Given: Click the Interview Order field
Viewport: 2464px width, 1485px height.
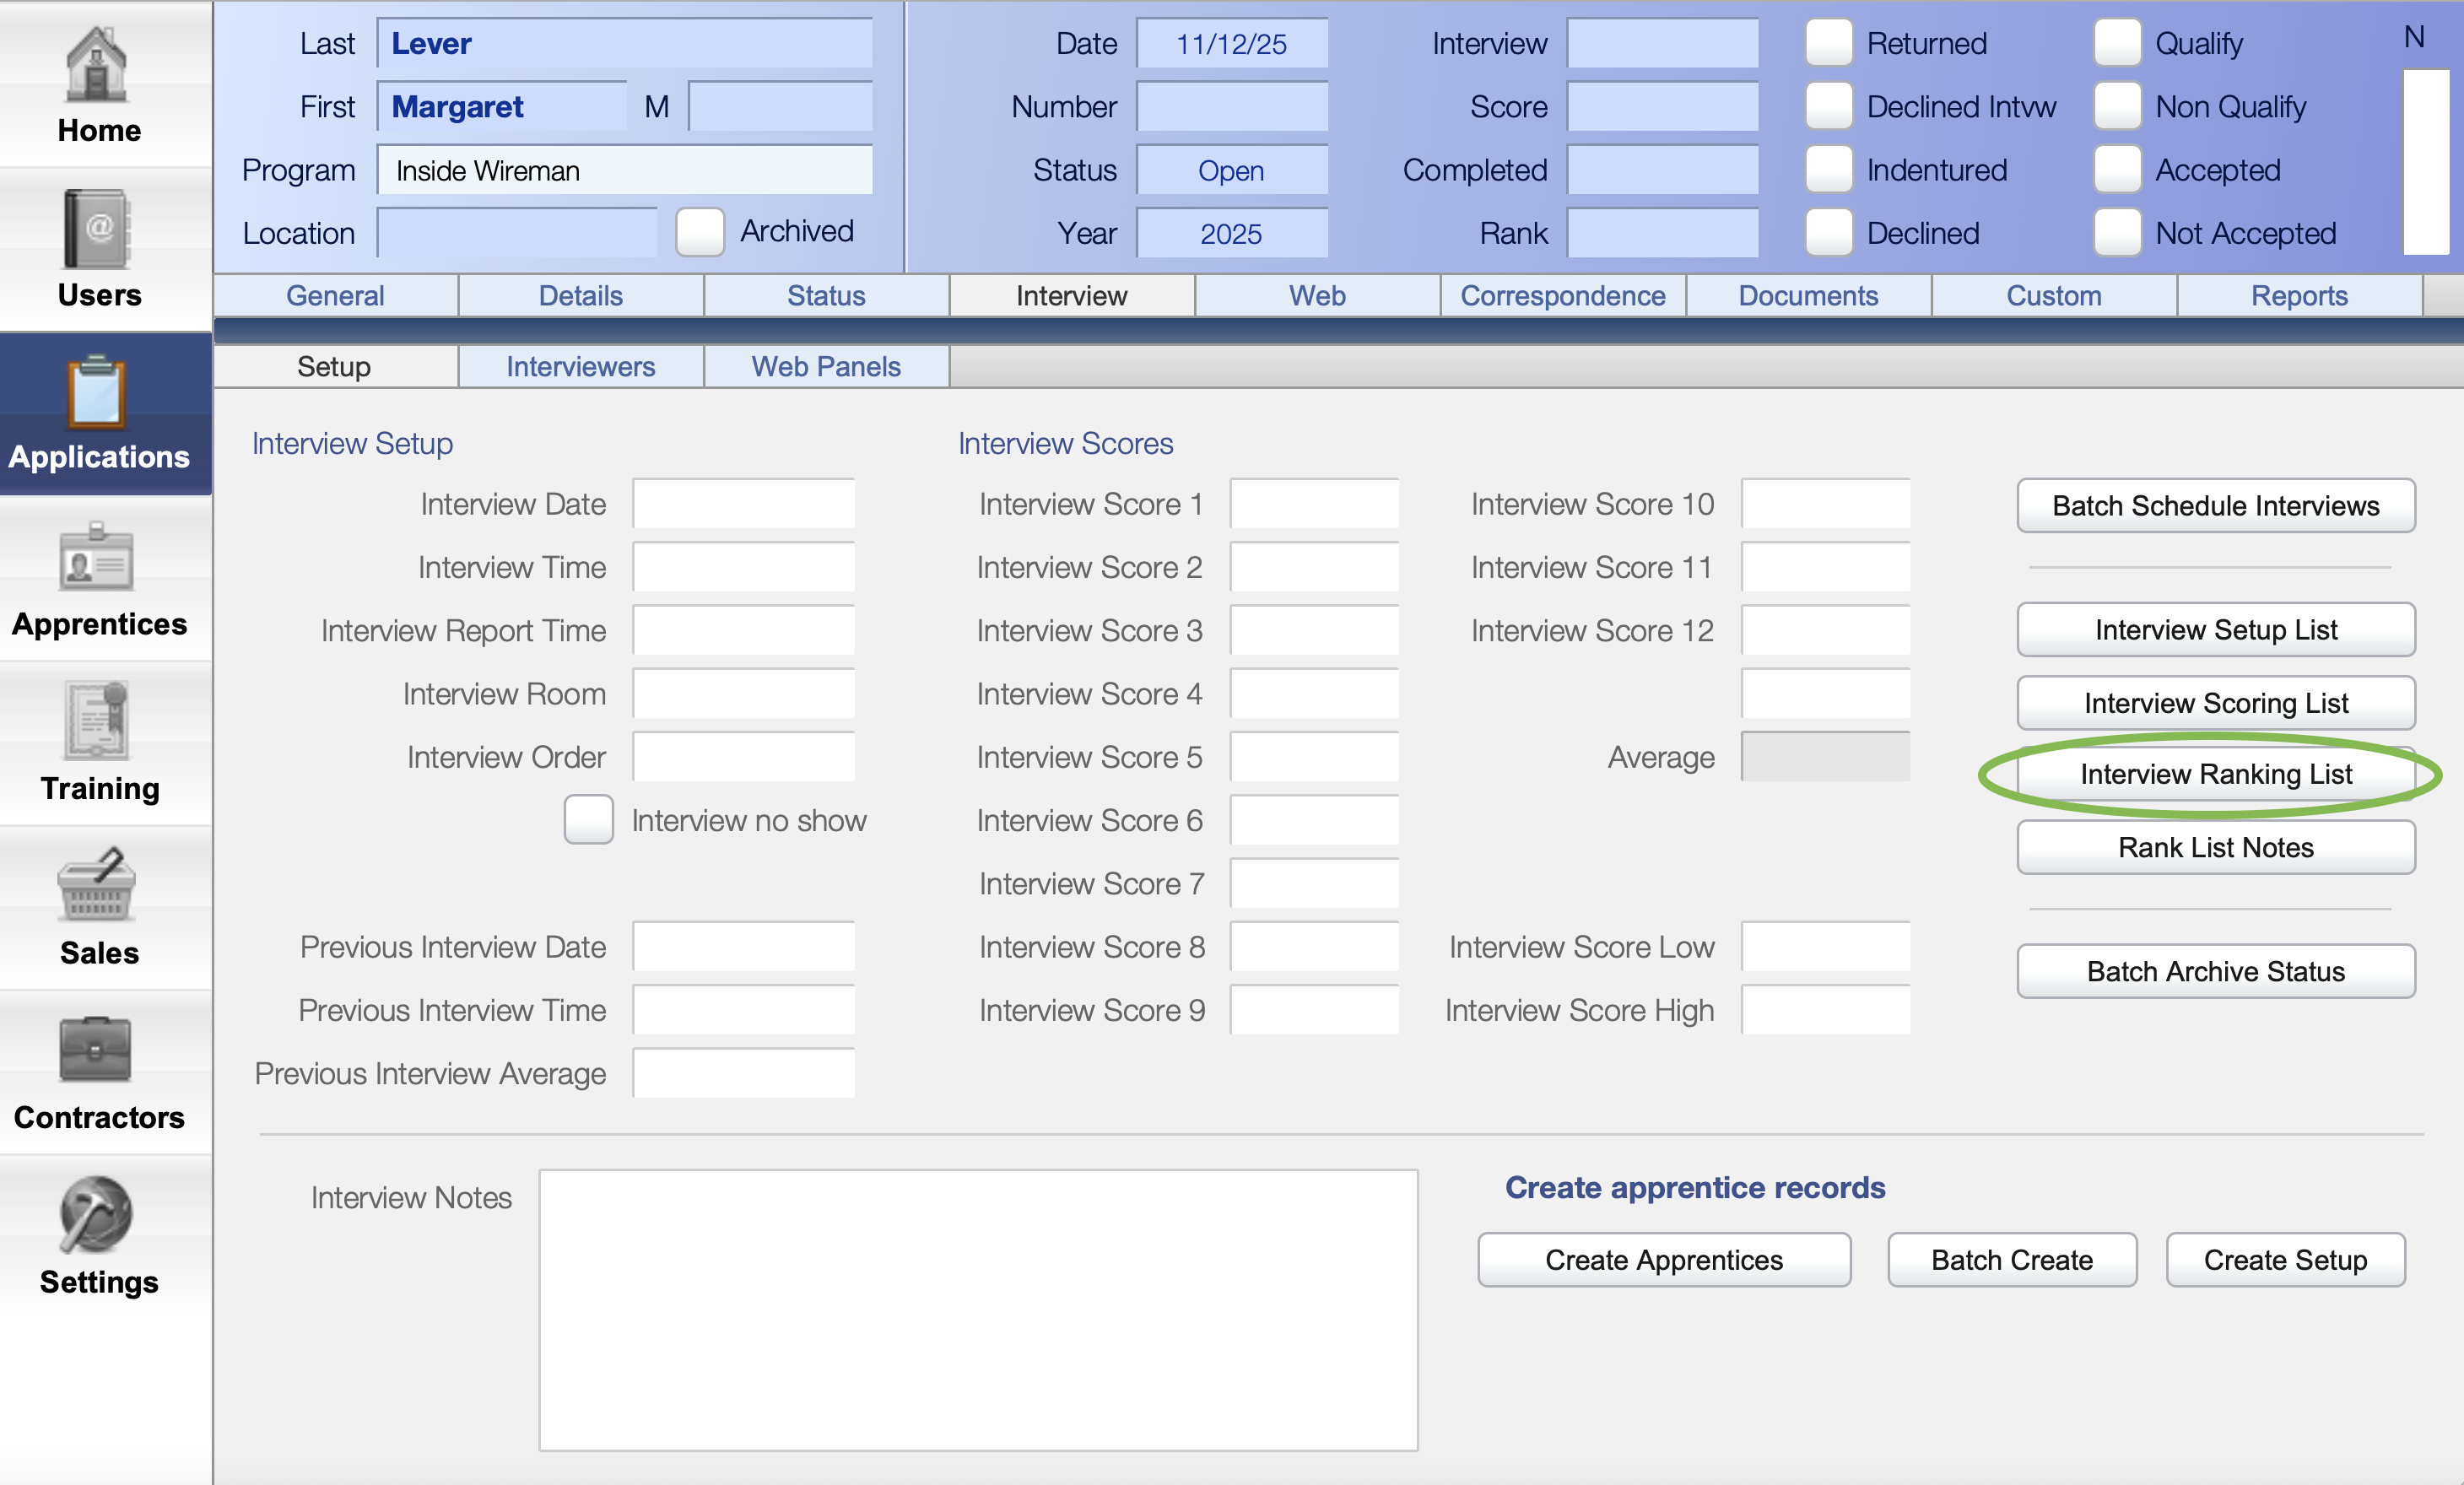Looking at the screenshot, I should point(744,756).
